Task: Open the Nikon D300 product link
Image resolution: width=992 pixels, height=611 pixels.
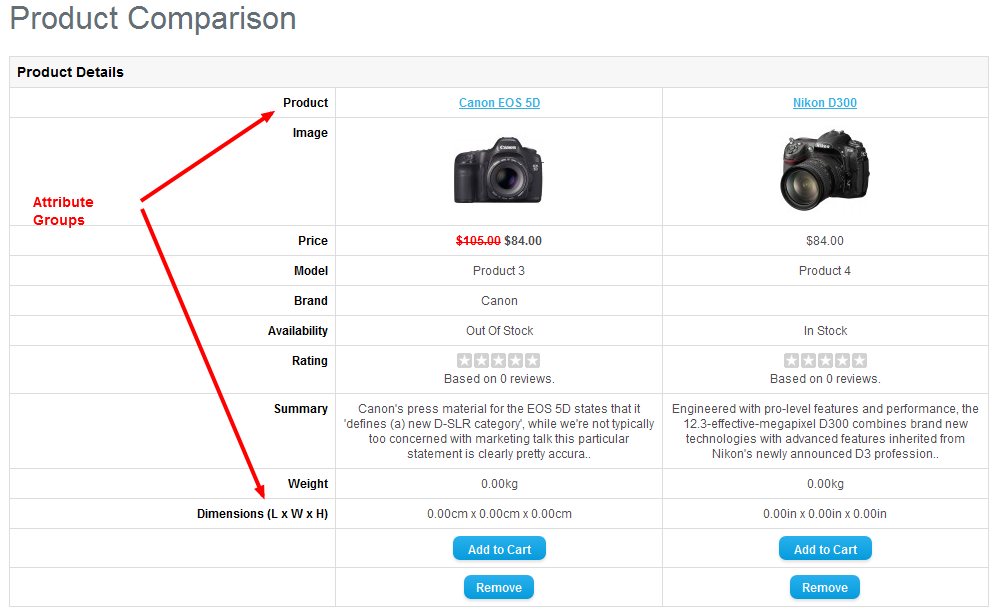Action: coord(825,103)
